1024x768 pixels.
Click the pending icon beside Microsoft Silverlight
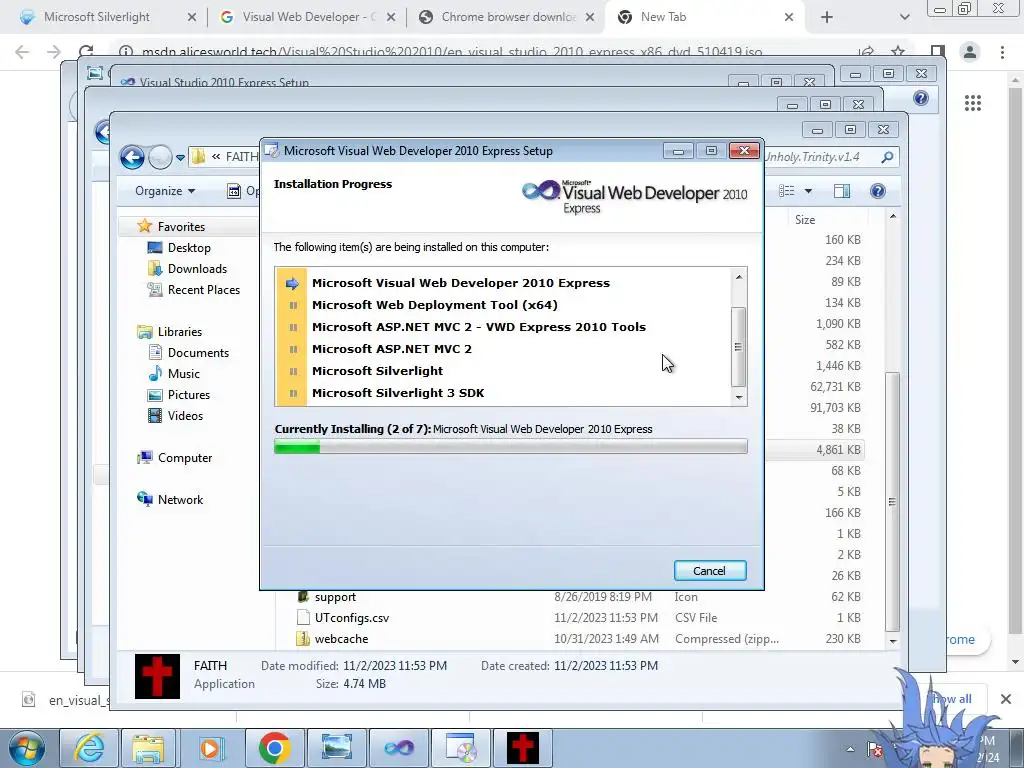(x=293, y=371)
